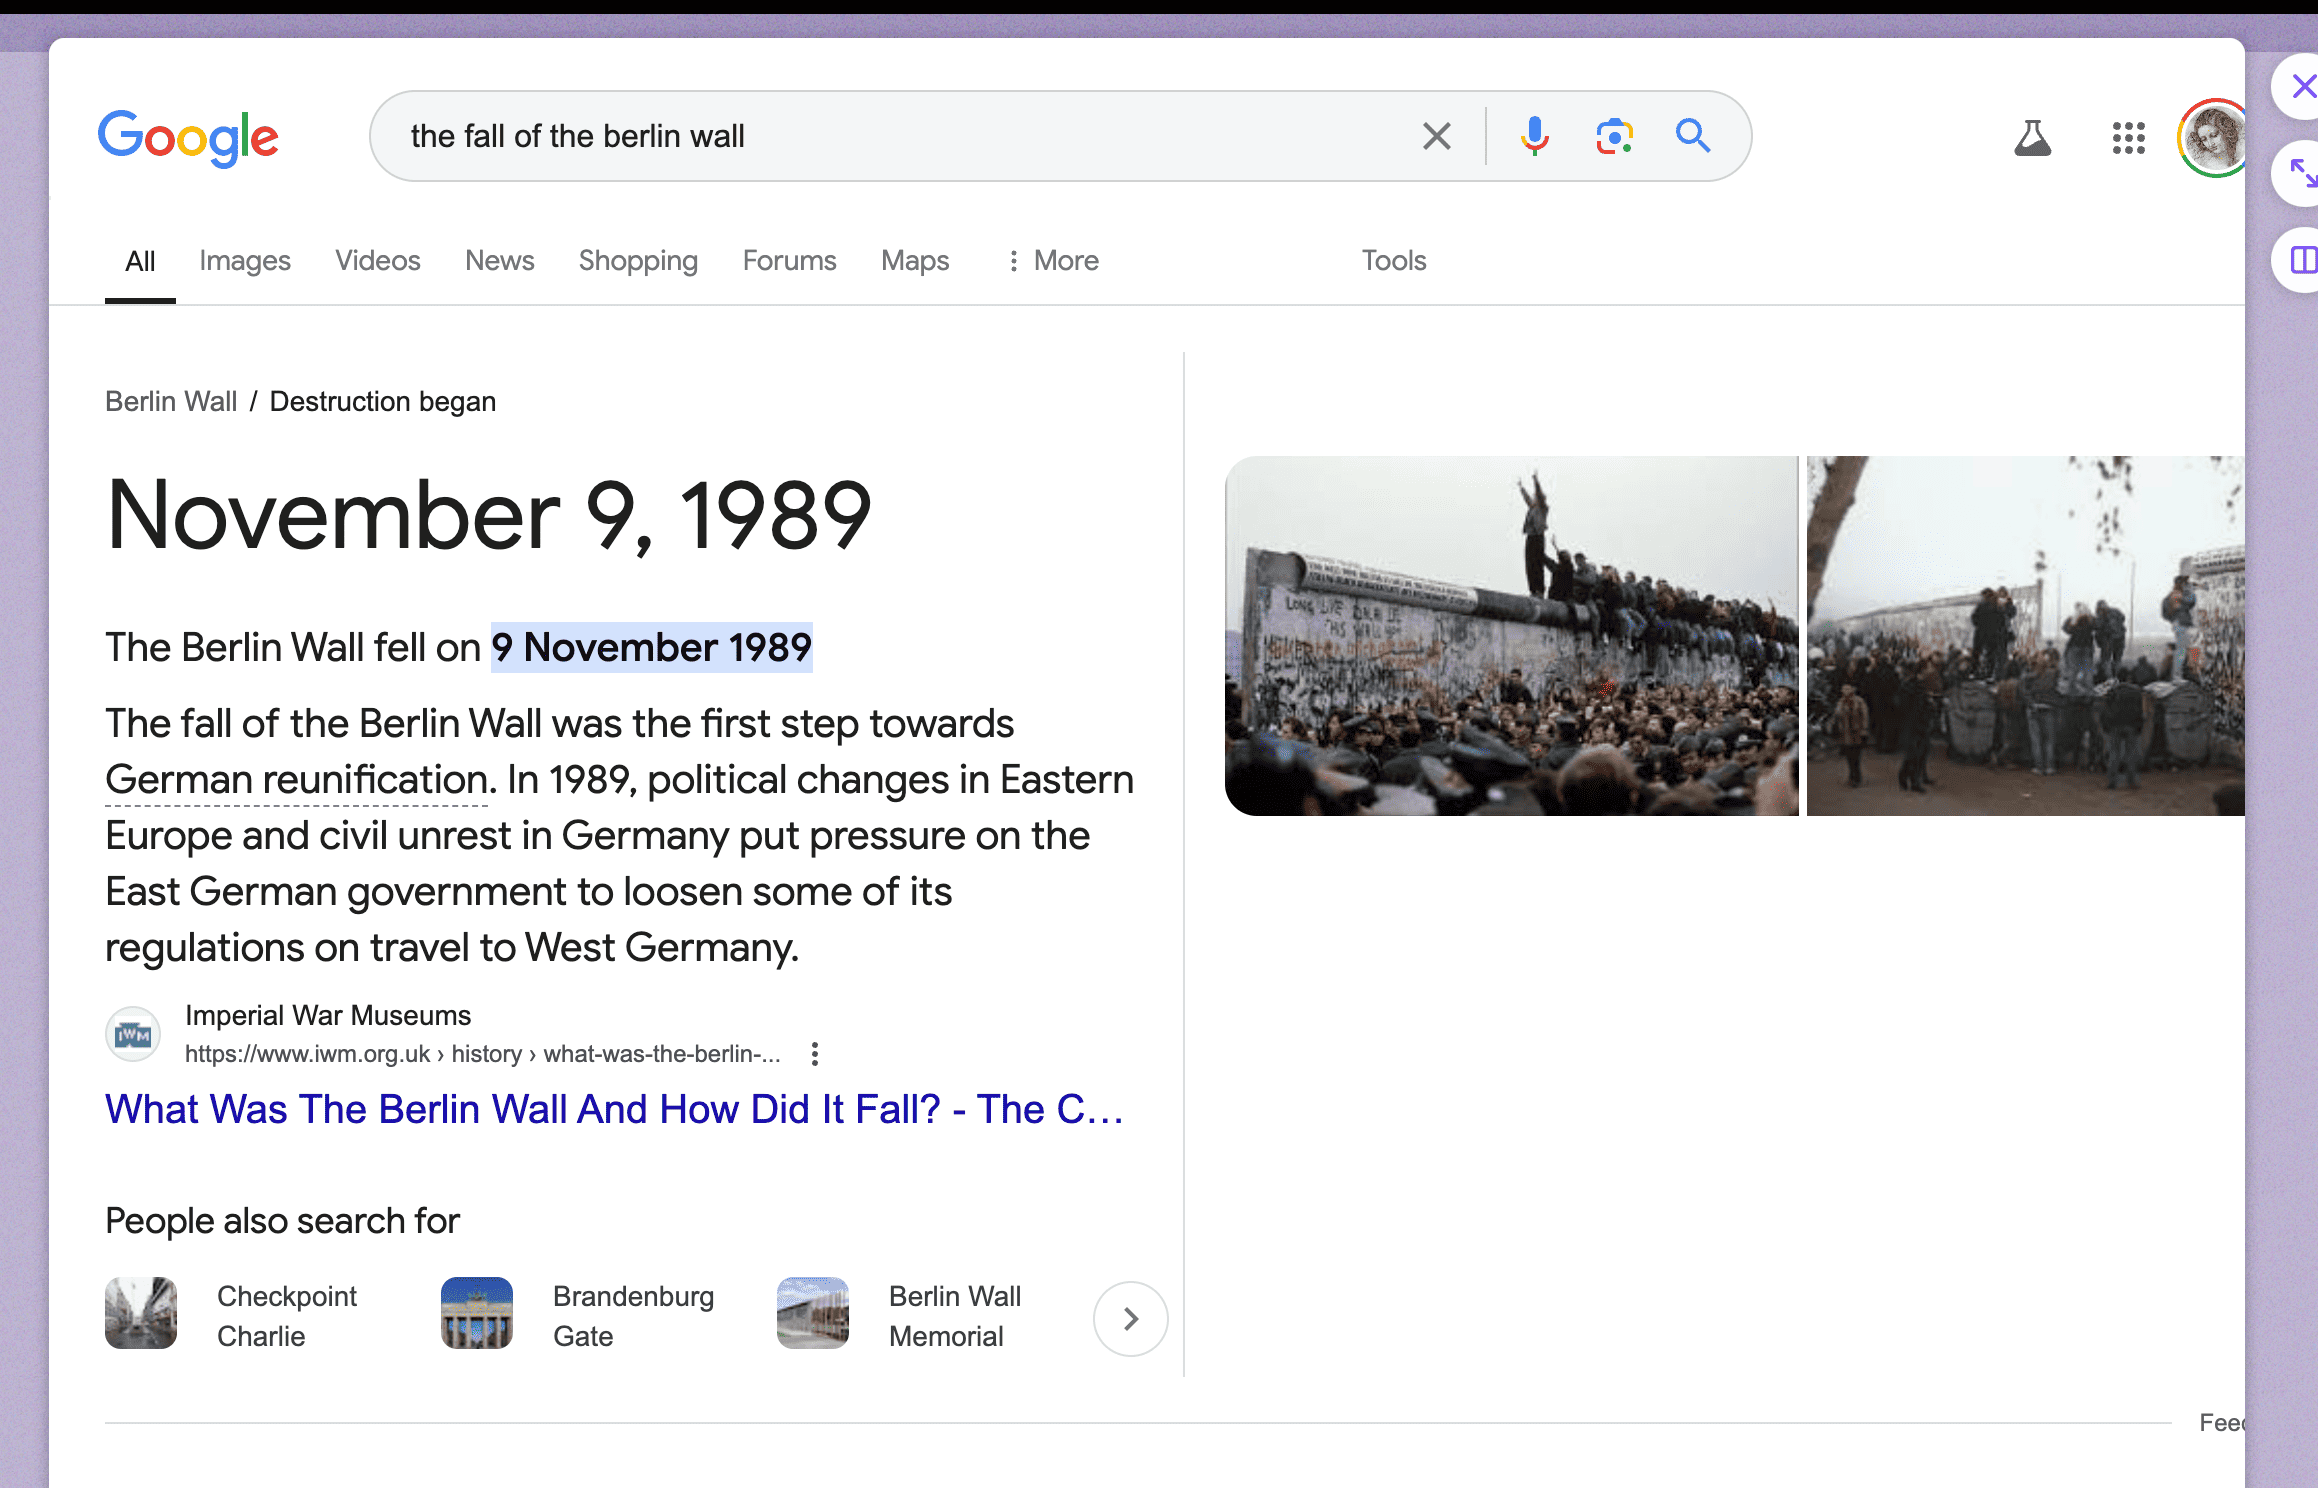
Task: Switch to the Images tab
Action: [x=244, y=261]
